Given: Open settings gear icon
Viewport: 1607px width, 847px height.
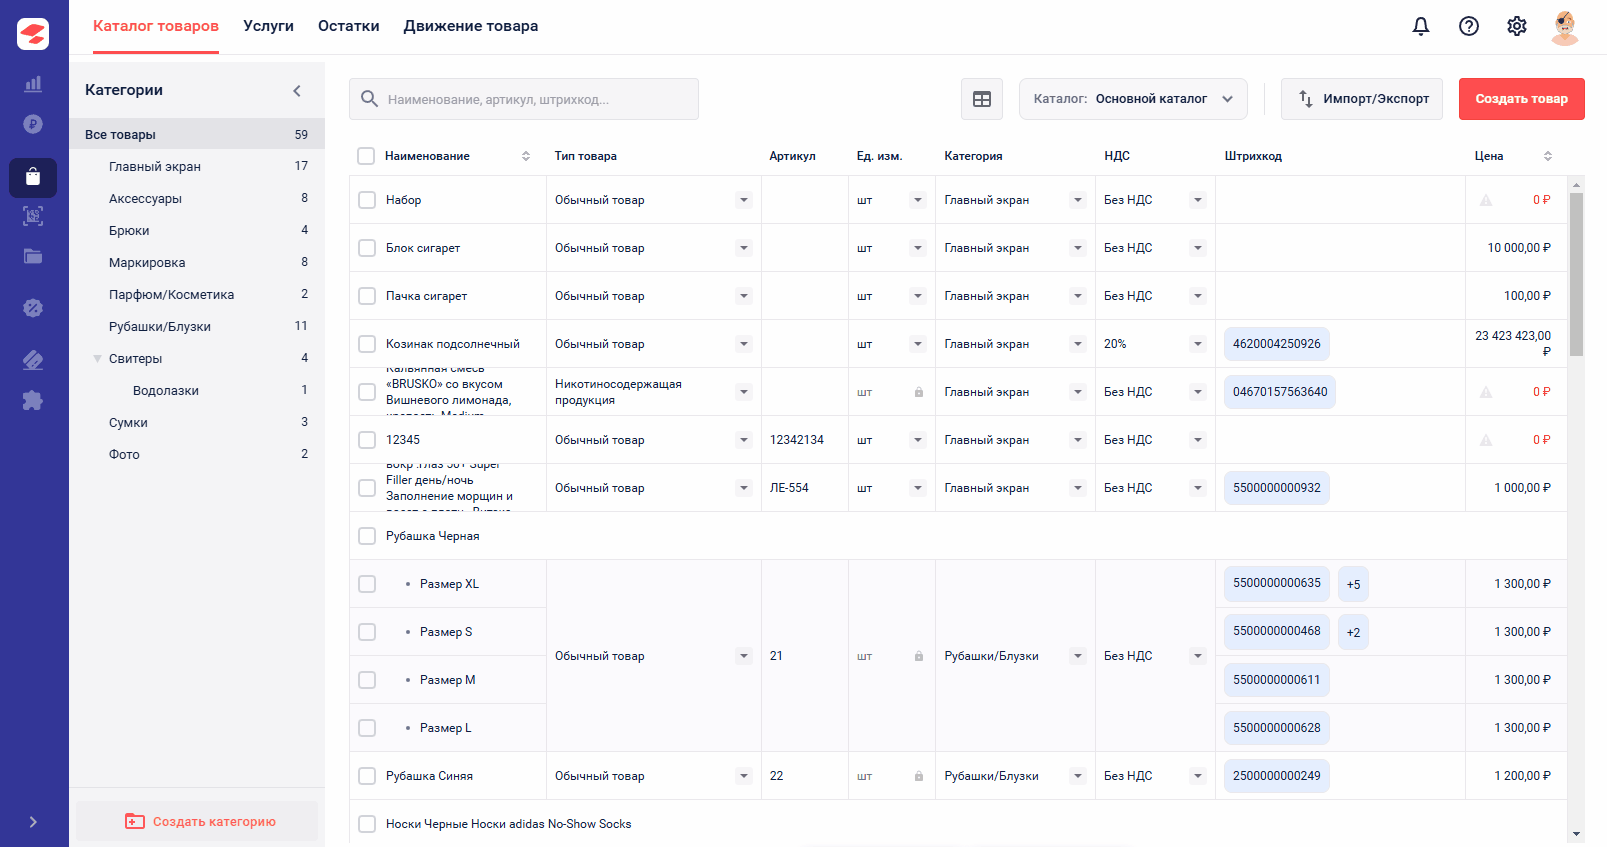Looking at the screenshot, I should (x=1516, y=26).
